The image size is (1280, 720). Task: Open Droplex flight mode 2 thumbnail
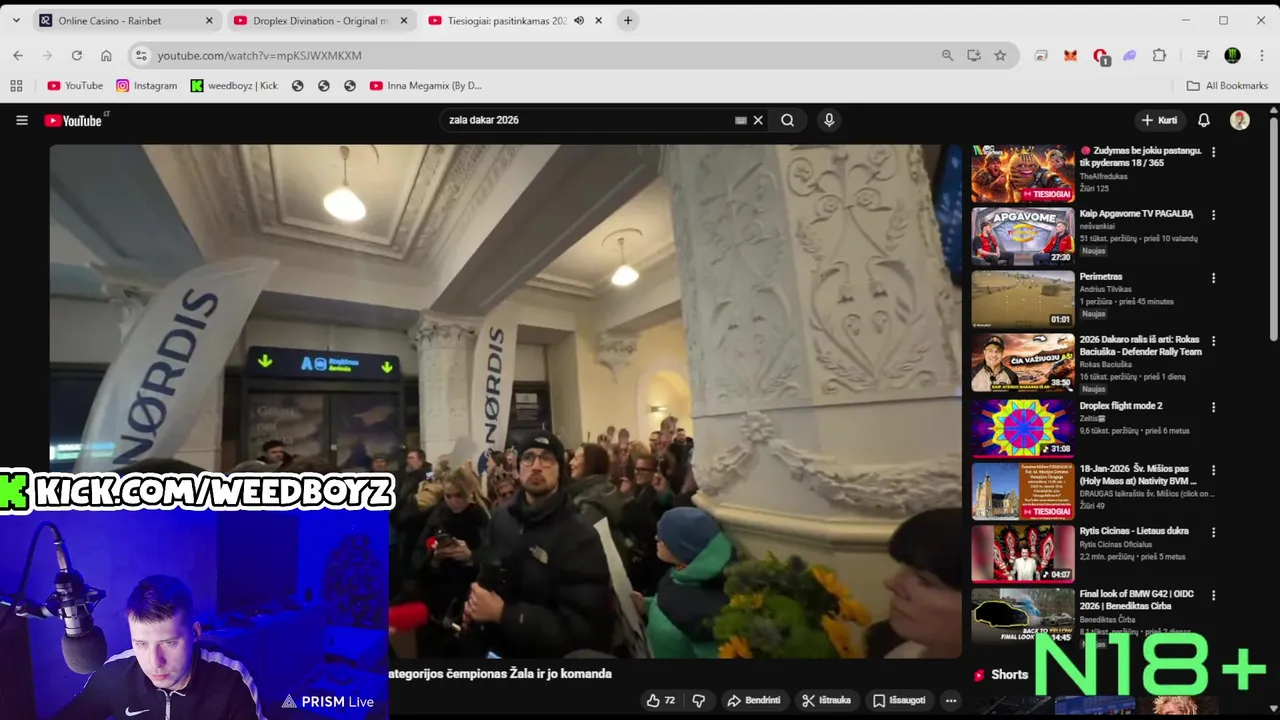tap(1023, 428)
